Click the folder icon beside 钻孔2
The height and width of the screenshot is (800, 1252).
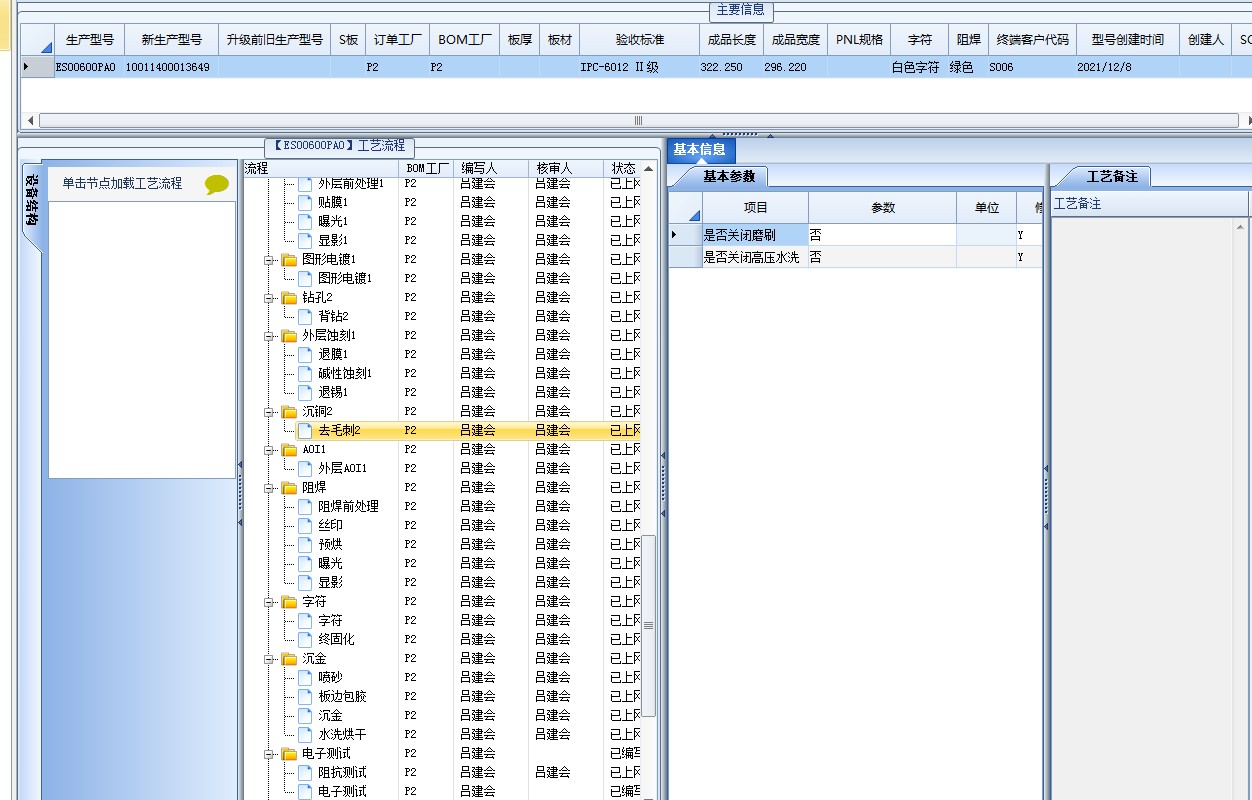point(289,298)
